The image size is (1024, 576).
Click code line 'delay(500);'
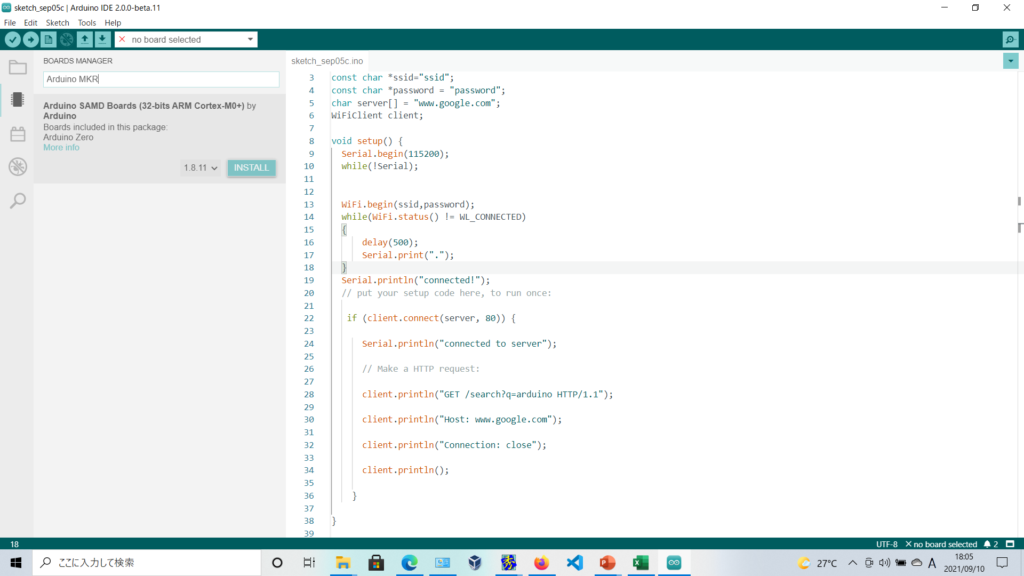(x=390, y=242)
